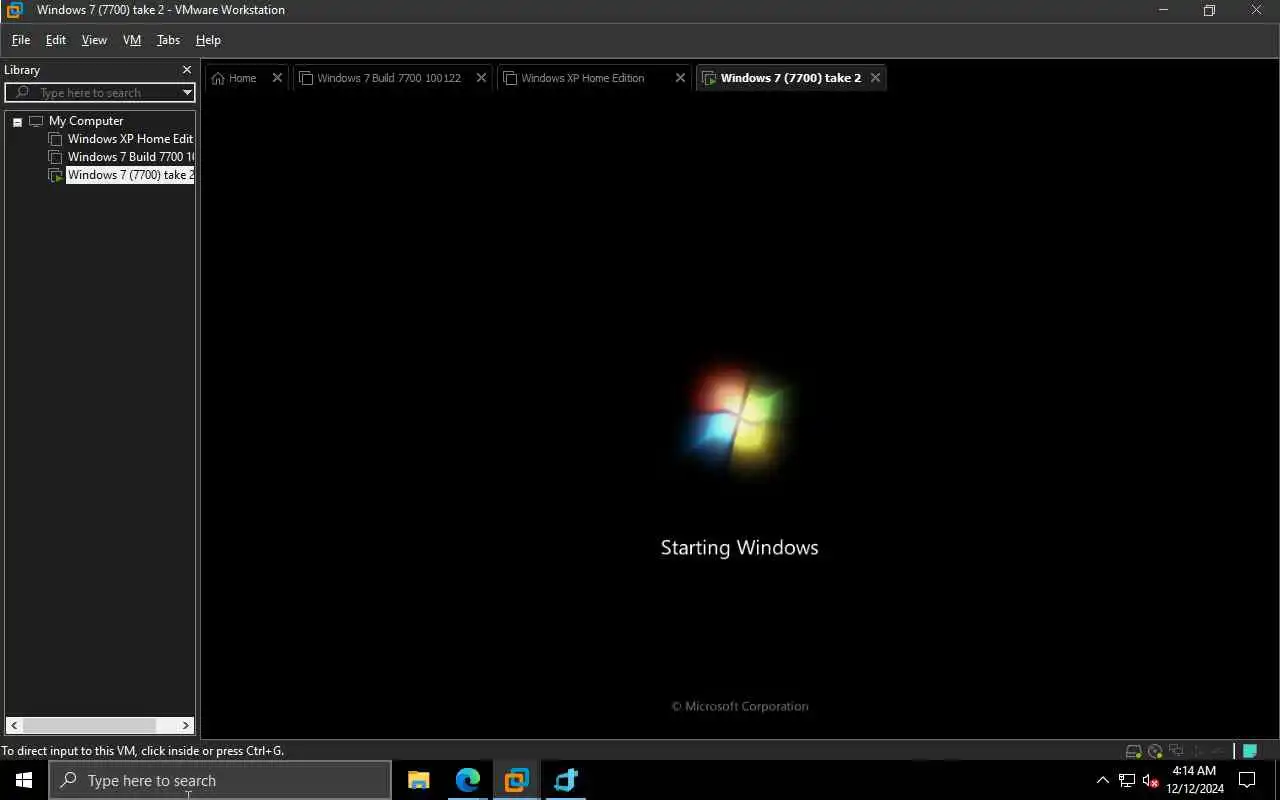Image resolution: width=1280 pixels, height=800 pixels.
Task: Select Windows 7 (7700) take 2 in Library
Action: click(x=129, y=175)
